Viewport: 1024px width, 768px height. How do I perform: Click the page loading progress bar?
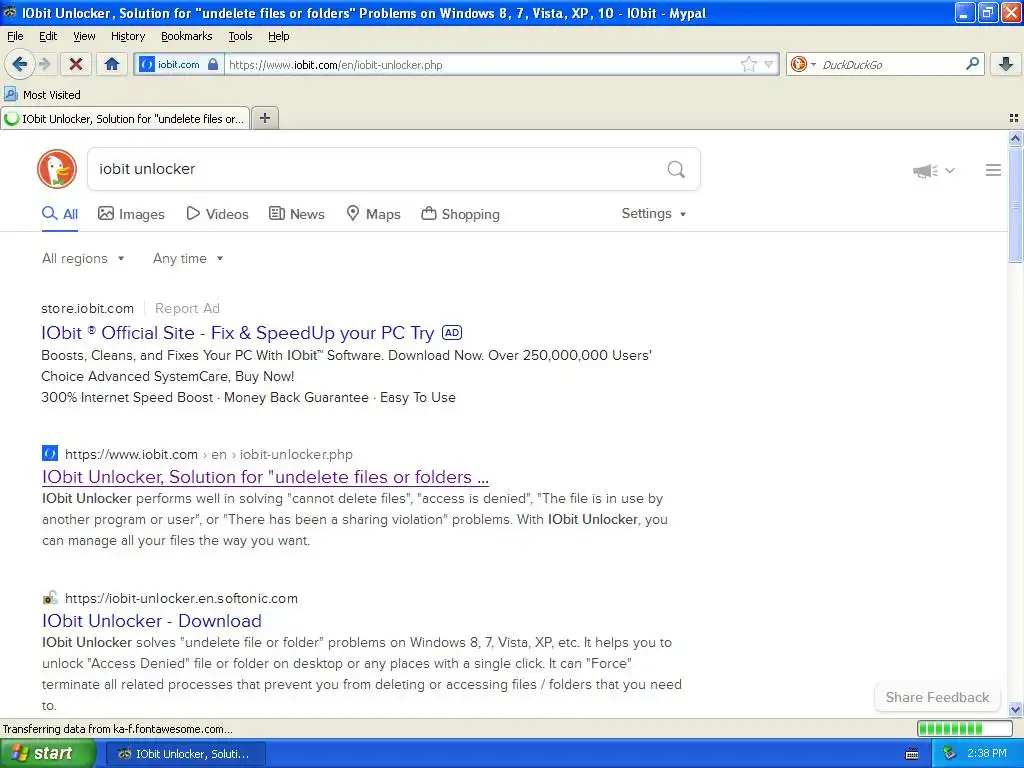[x=965, y=729]
